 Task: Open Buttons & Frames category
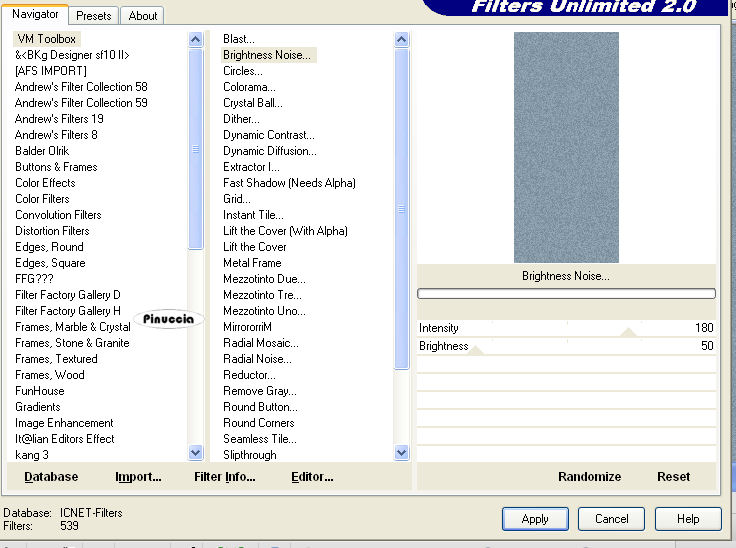[x=56, y=167]
